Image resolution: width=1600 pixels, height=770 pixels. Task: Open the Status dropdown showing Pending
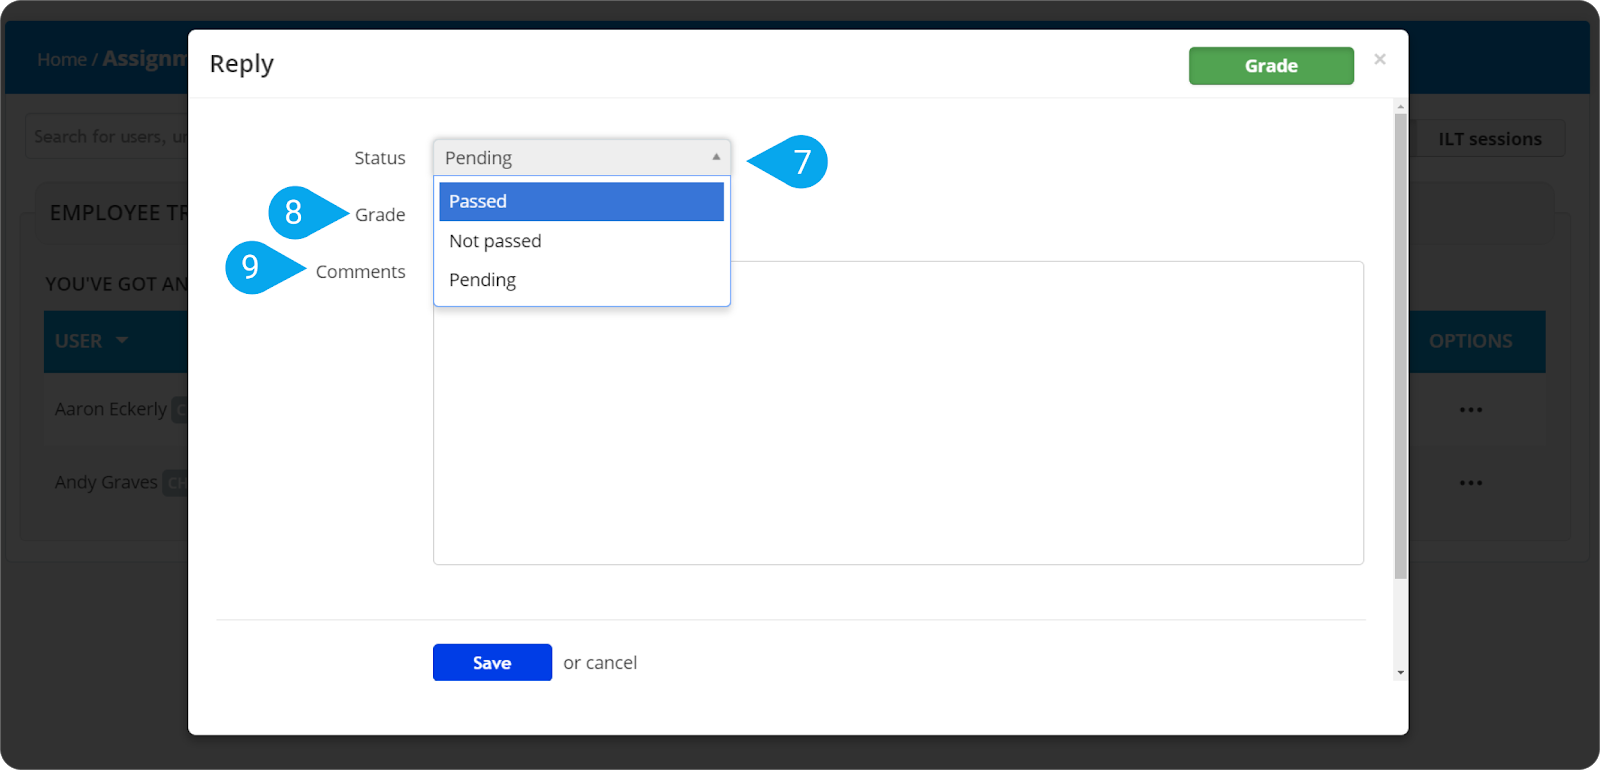pos(582,158)
